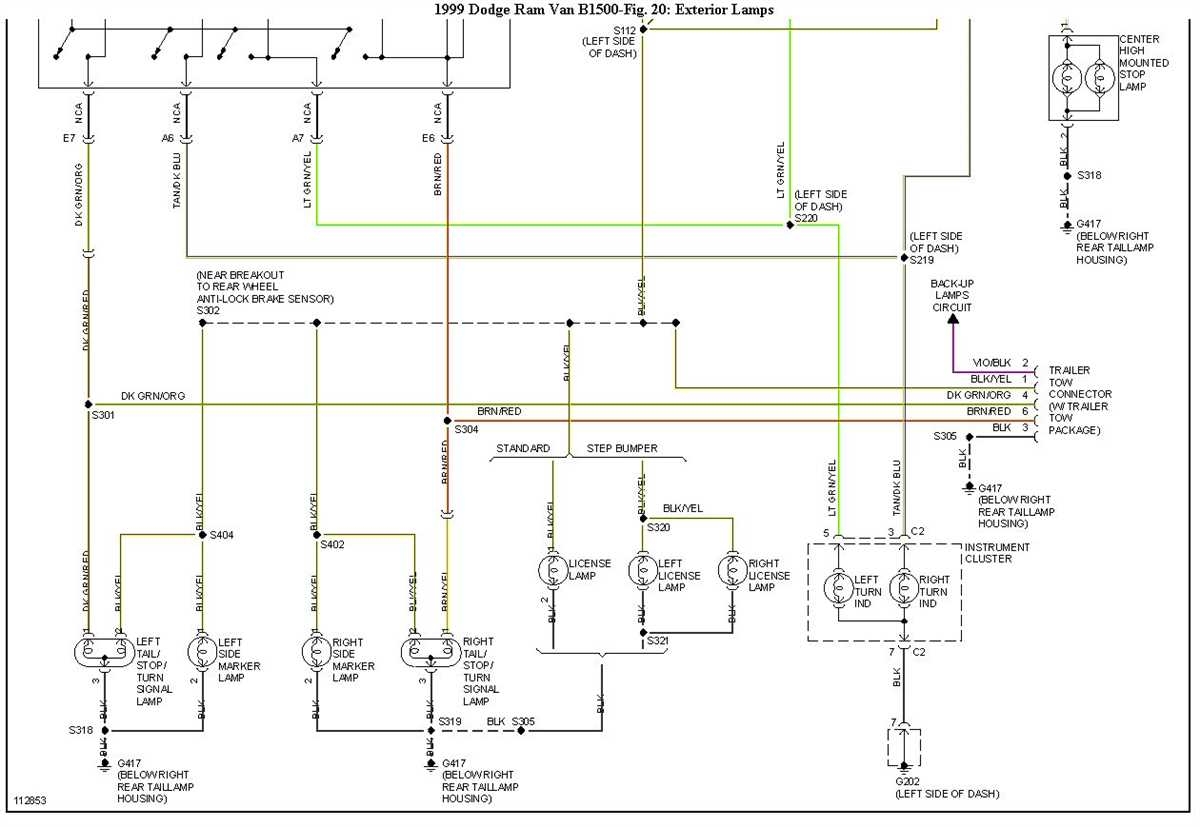Expand splice S304 on the BRN/RED wire

[446, 420]
